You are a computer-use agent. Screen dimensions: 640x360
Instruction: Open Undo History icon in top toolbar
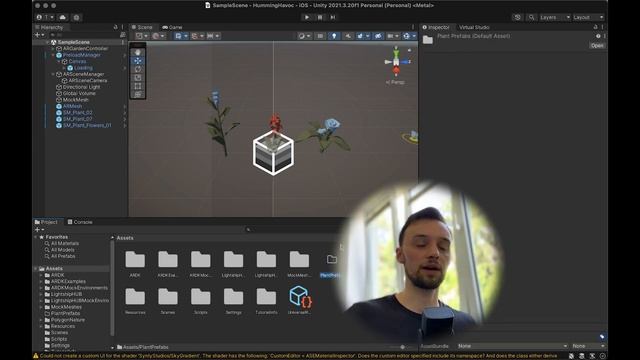pos(518,17)
